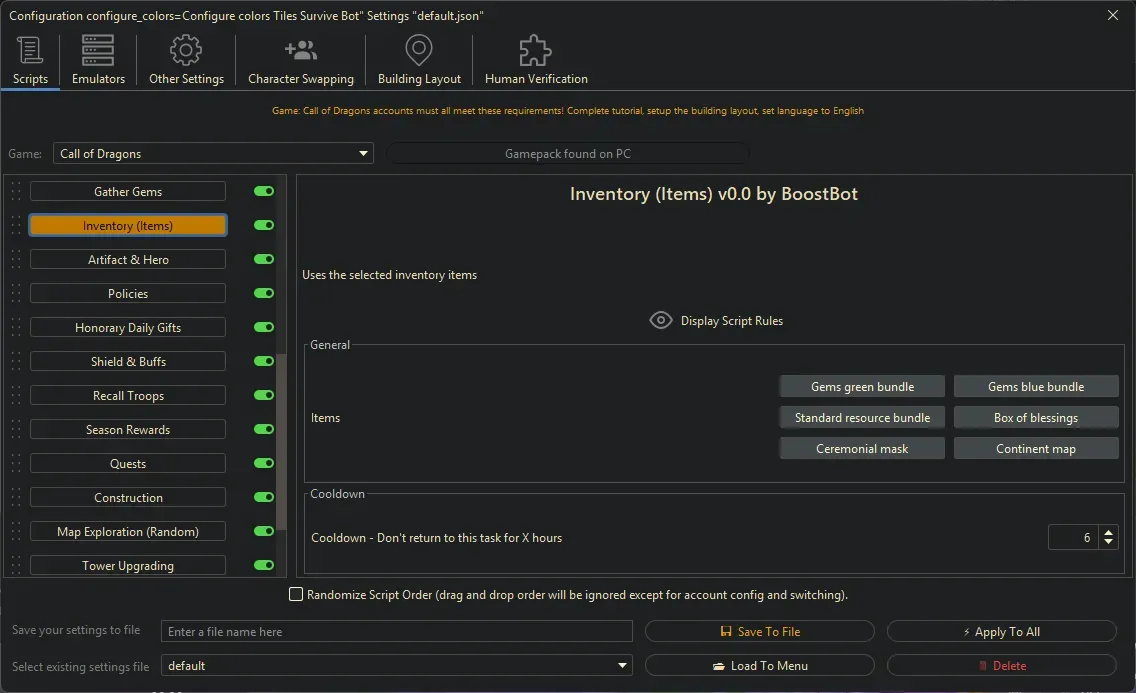Expand the existing settings file dropdown

pyautogui.click(x=622, y=665)
